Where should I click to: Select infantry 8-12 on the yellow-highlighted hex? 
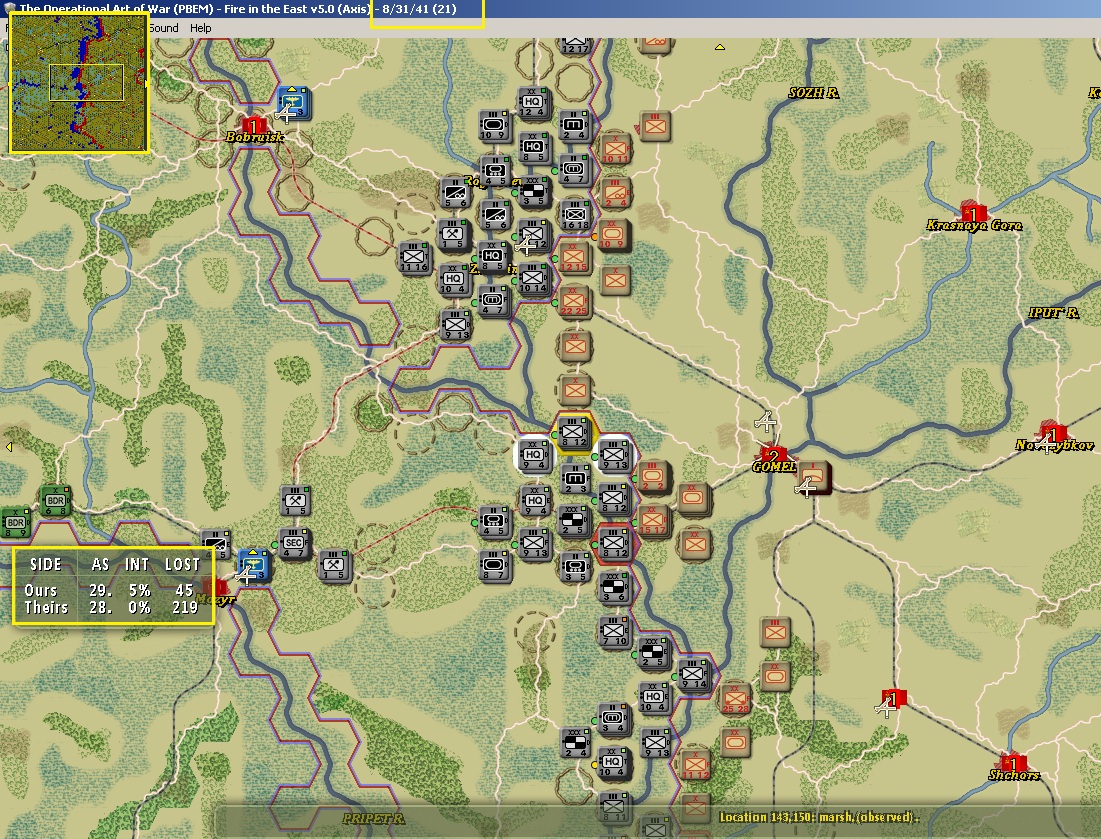[x=574, y=433]
